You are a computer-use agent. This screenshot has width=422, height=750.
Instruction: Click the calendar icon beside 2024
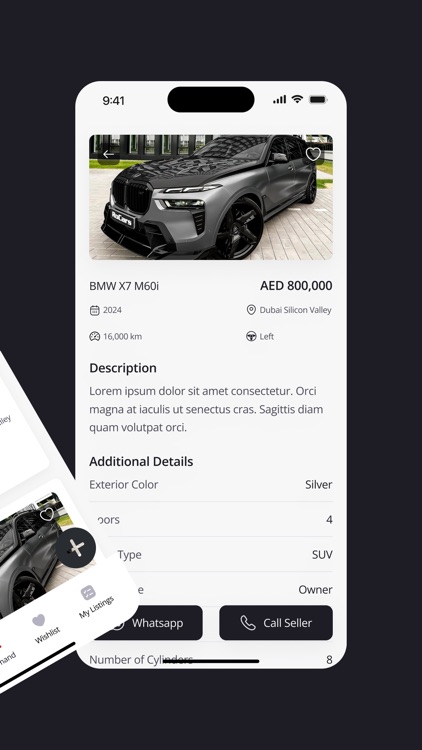point(95,310)
